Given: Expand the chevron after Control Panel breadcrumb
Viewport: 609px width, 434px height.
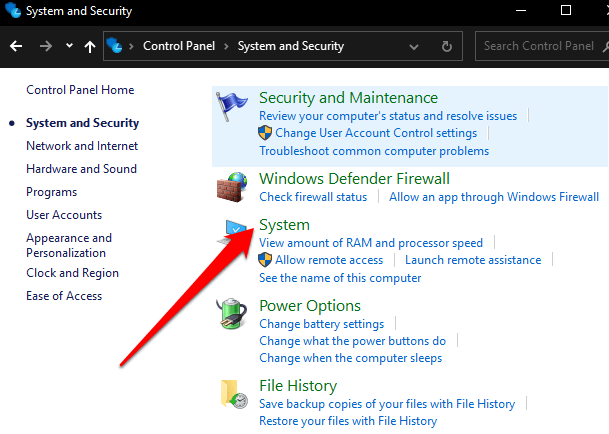Looking at the screenshot, I should (x=226, y=46).
